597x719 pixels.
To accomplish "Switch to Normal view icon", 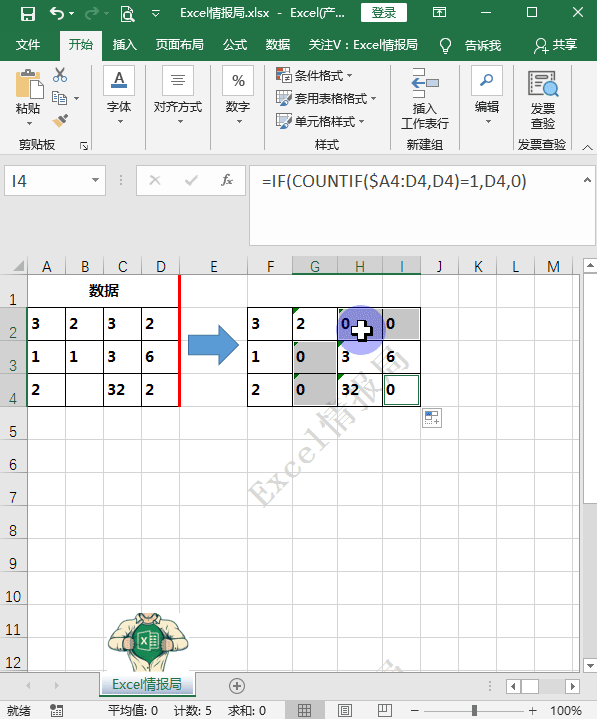I will click(304, 710).
